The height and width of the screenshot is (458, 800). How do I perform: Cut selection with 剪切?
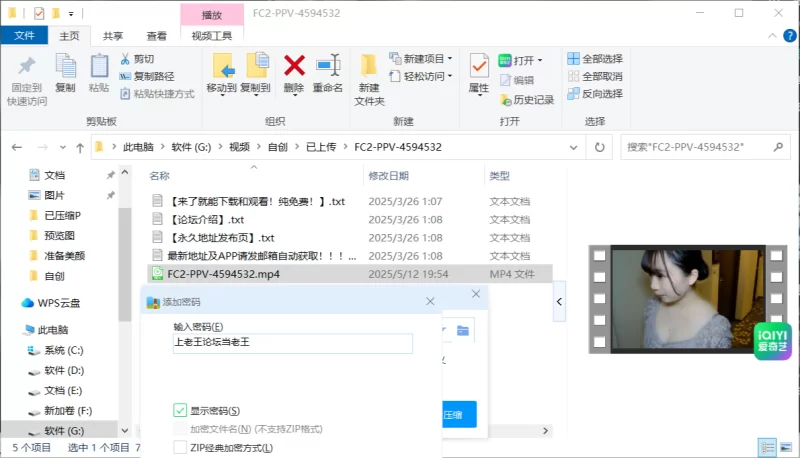(x=137, y=59)
